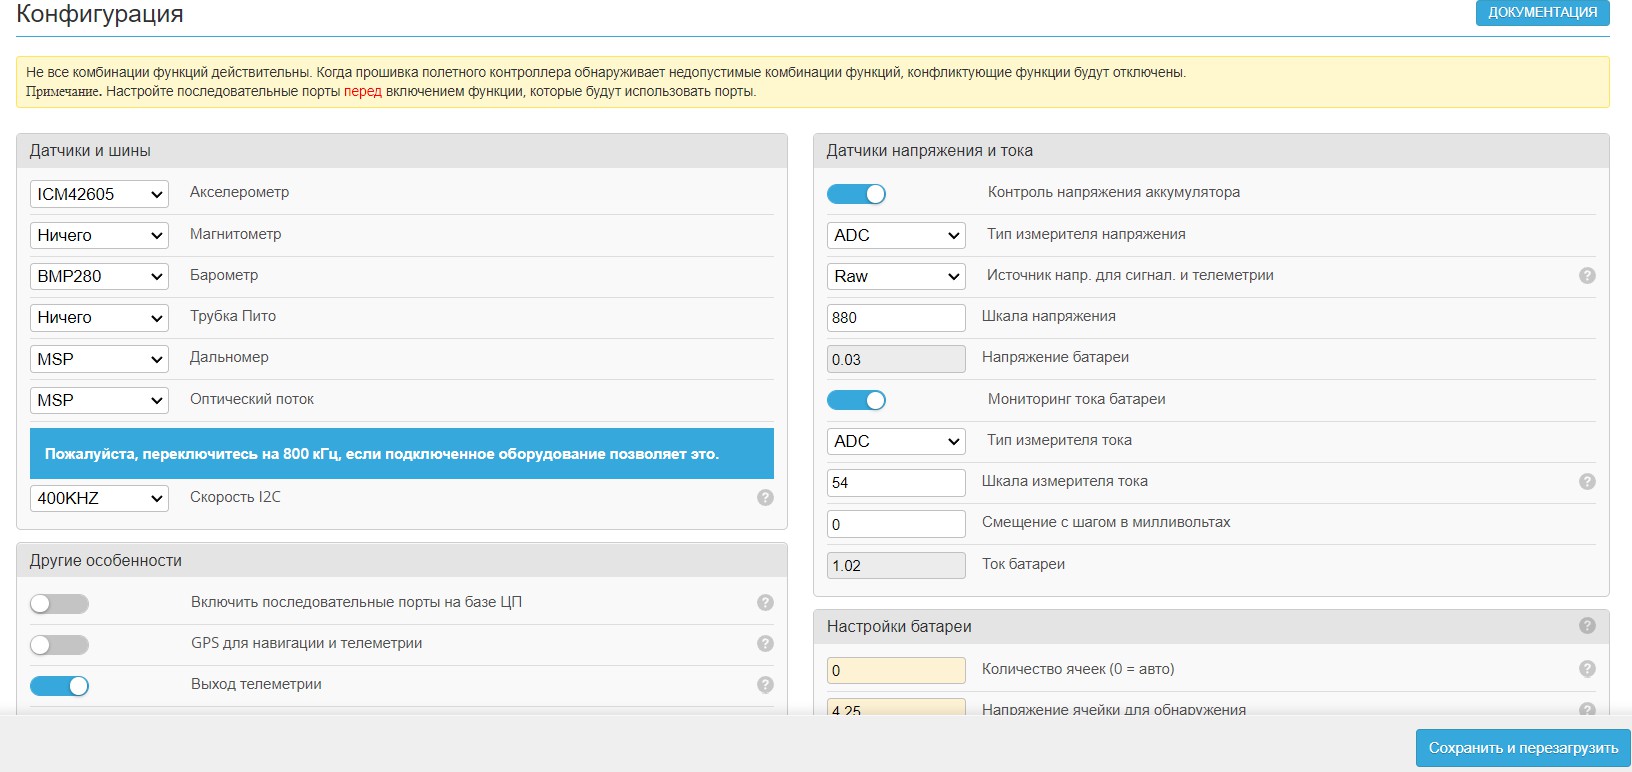Open voltage source dropdown showing Raw
This screenshot has height=772, width=1632.
pos(896,276)
